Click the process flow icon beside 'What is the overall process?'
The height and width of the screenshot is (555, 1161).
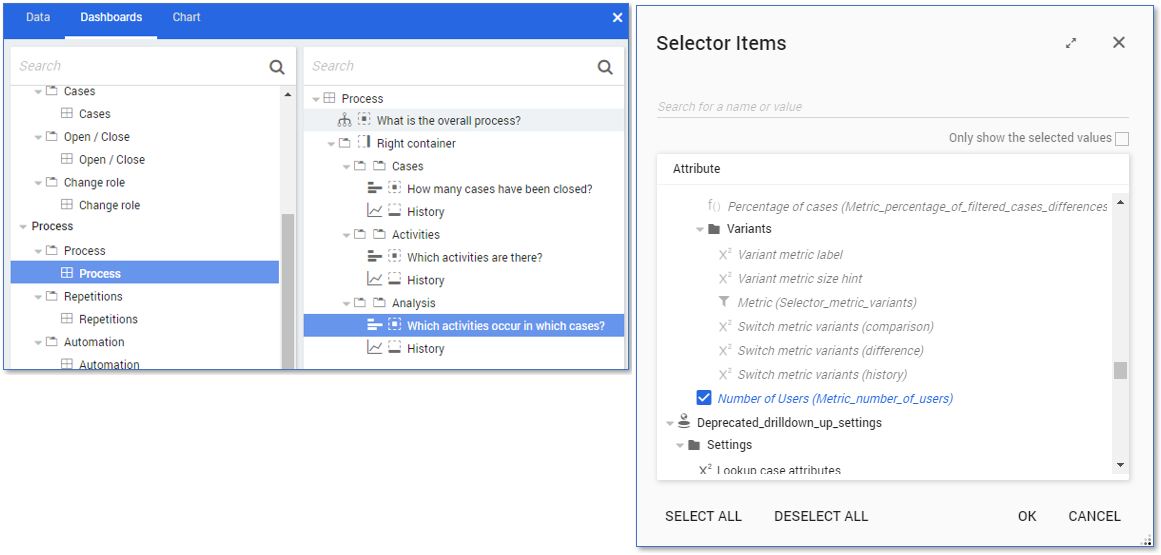coord(345,121)
